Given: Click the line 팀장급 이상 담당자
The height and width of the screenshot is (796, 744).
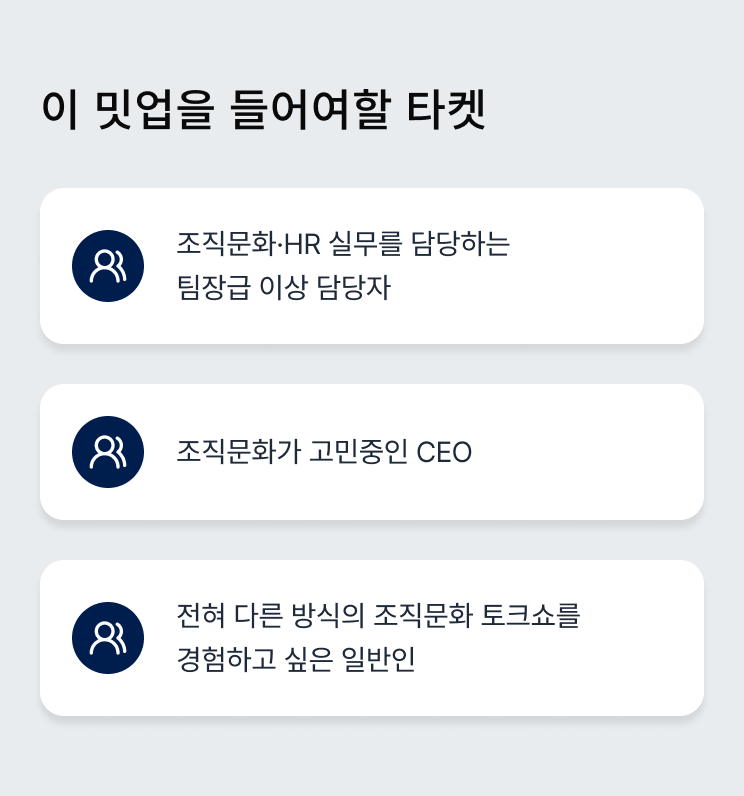Looking at the screenshot, I should point(284,288).
